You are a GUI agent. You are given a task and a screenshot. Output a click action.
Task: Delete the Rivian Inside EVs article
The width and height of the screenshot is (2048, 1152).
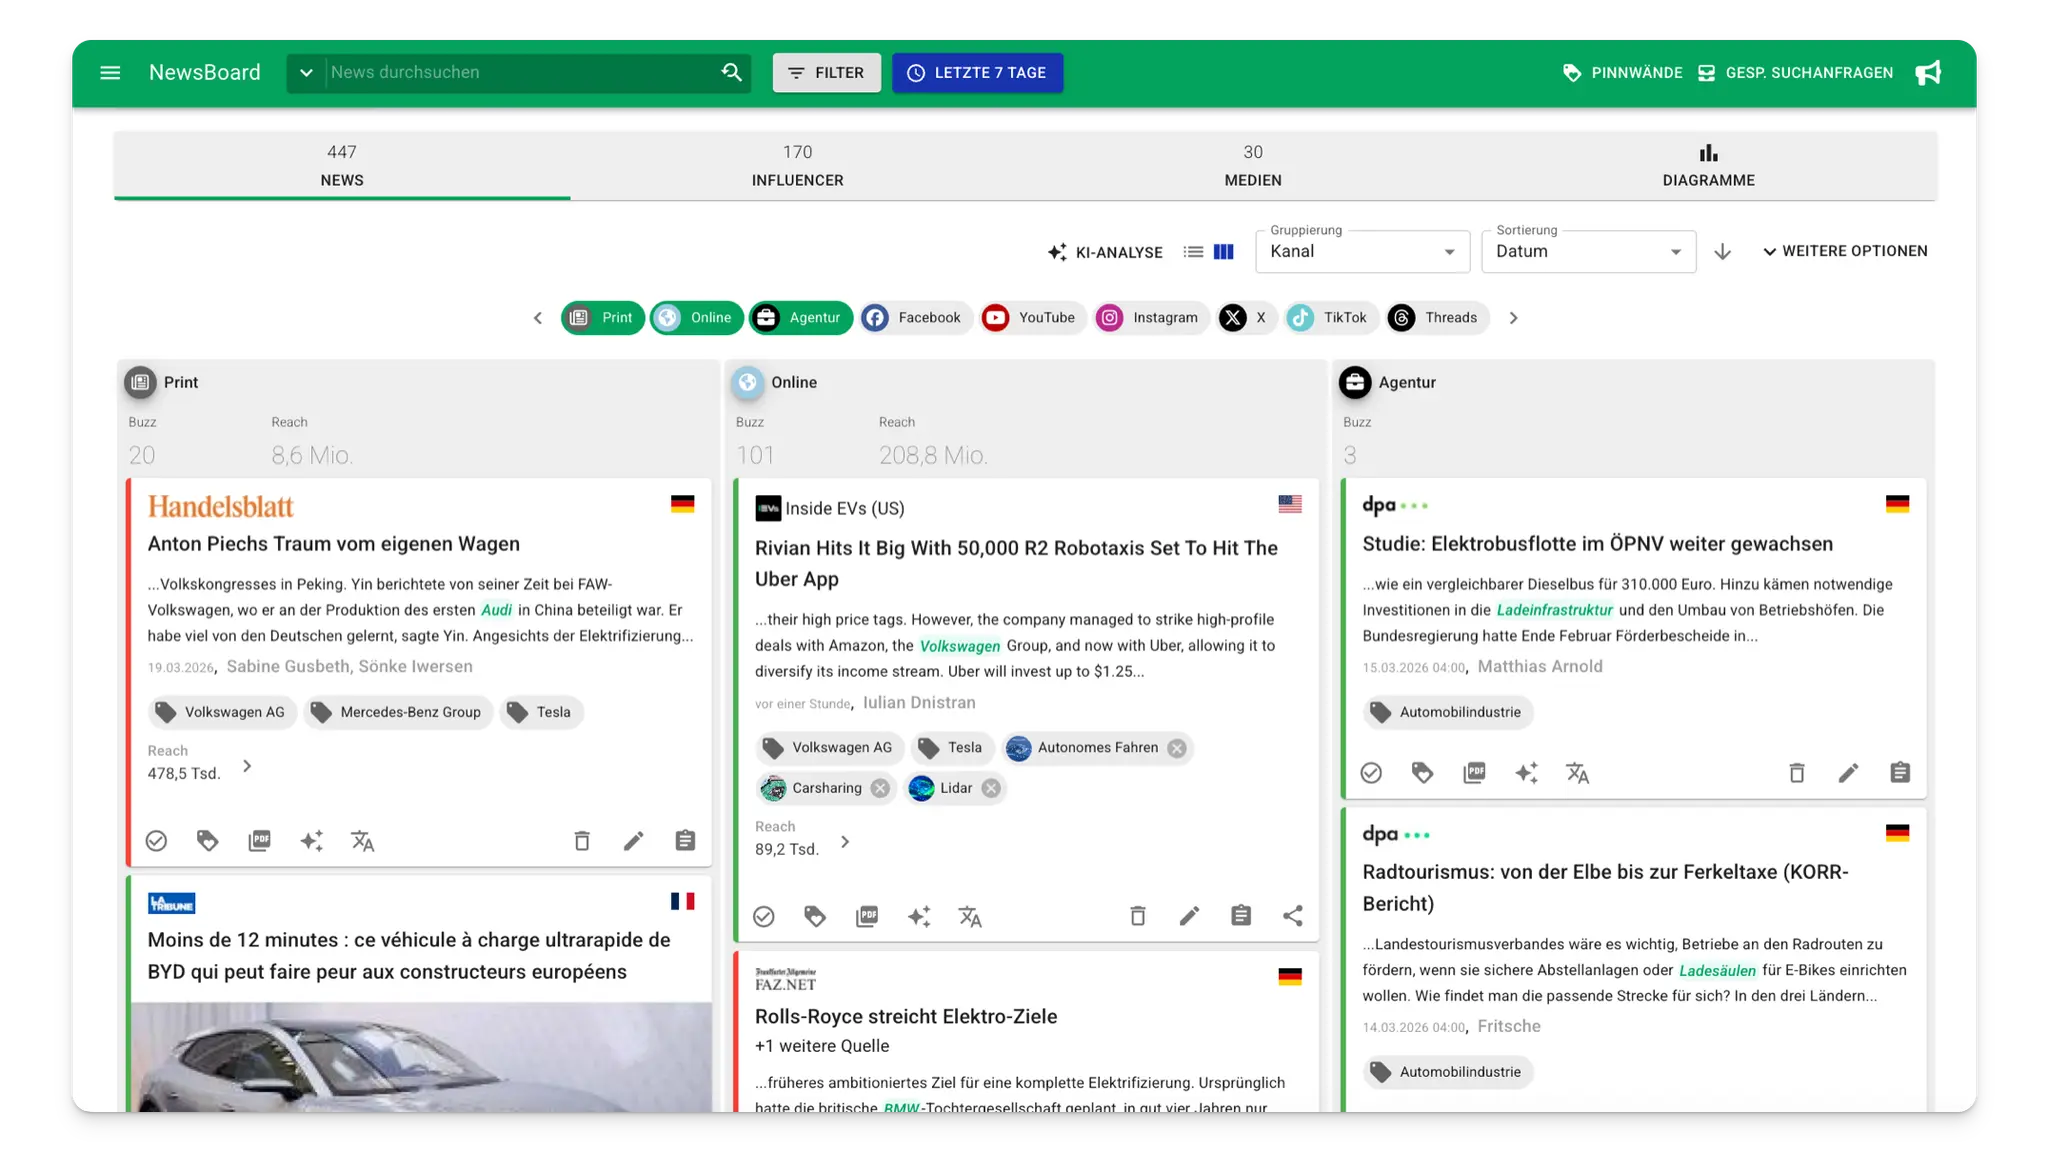click(x=1137, y=916)
